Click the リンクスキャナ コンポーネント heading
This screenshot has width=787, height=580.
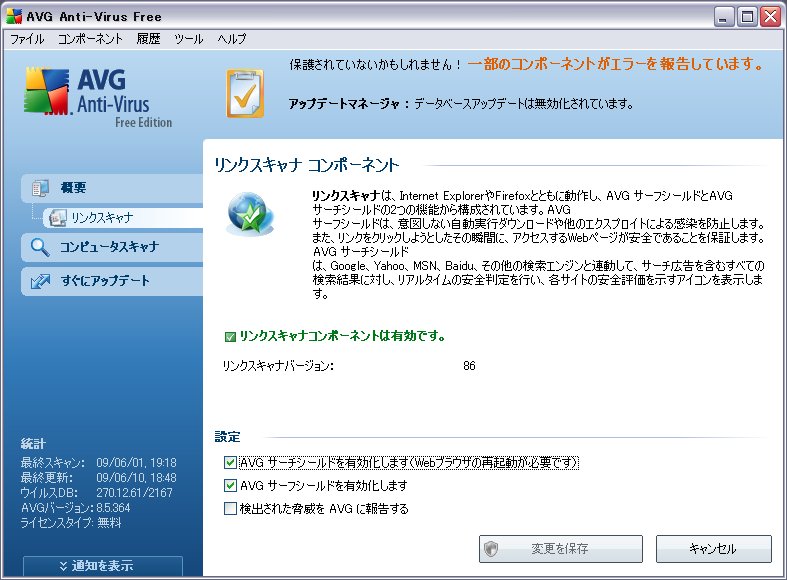307,165
